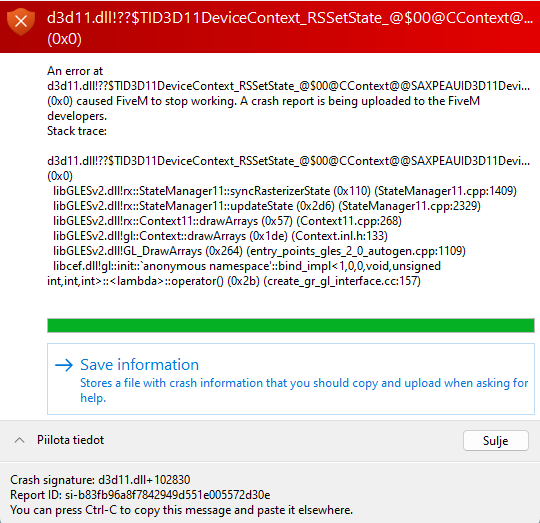Click the 'Stack trace:' label
This screenshot has height=523, width=540.
click(77, 131)
